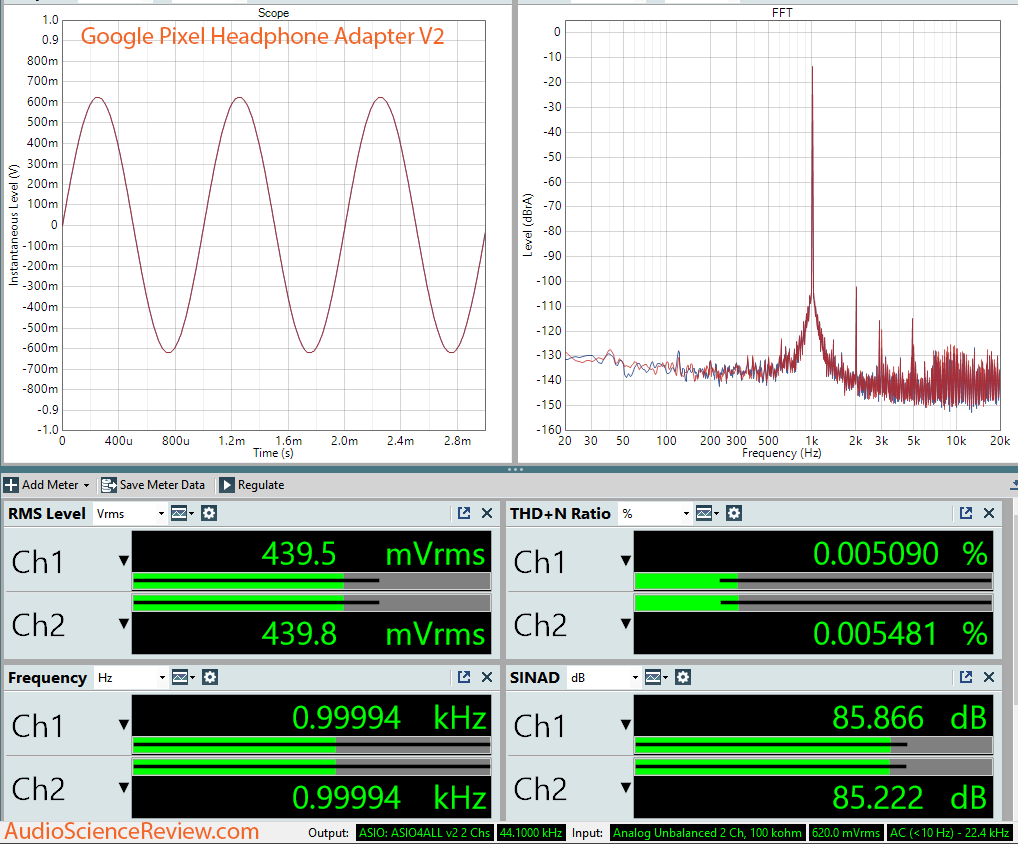Expand THD+N Ratio Ch1 dropdown arrow

[x=625, y=560]
